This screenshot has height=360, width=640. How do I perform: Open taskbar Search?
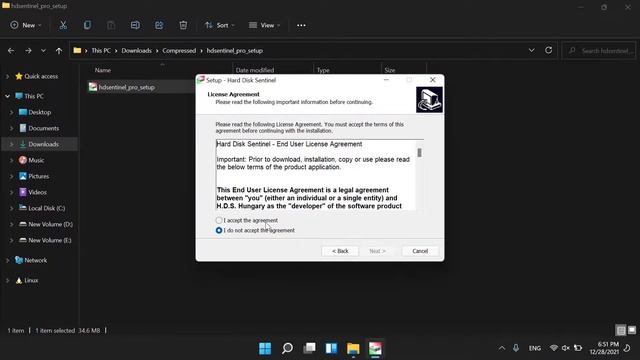287,348
